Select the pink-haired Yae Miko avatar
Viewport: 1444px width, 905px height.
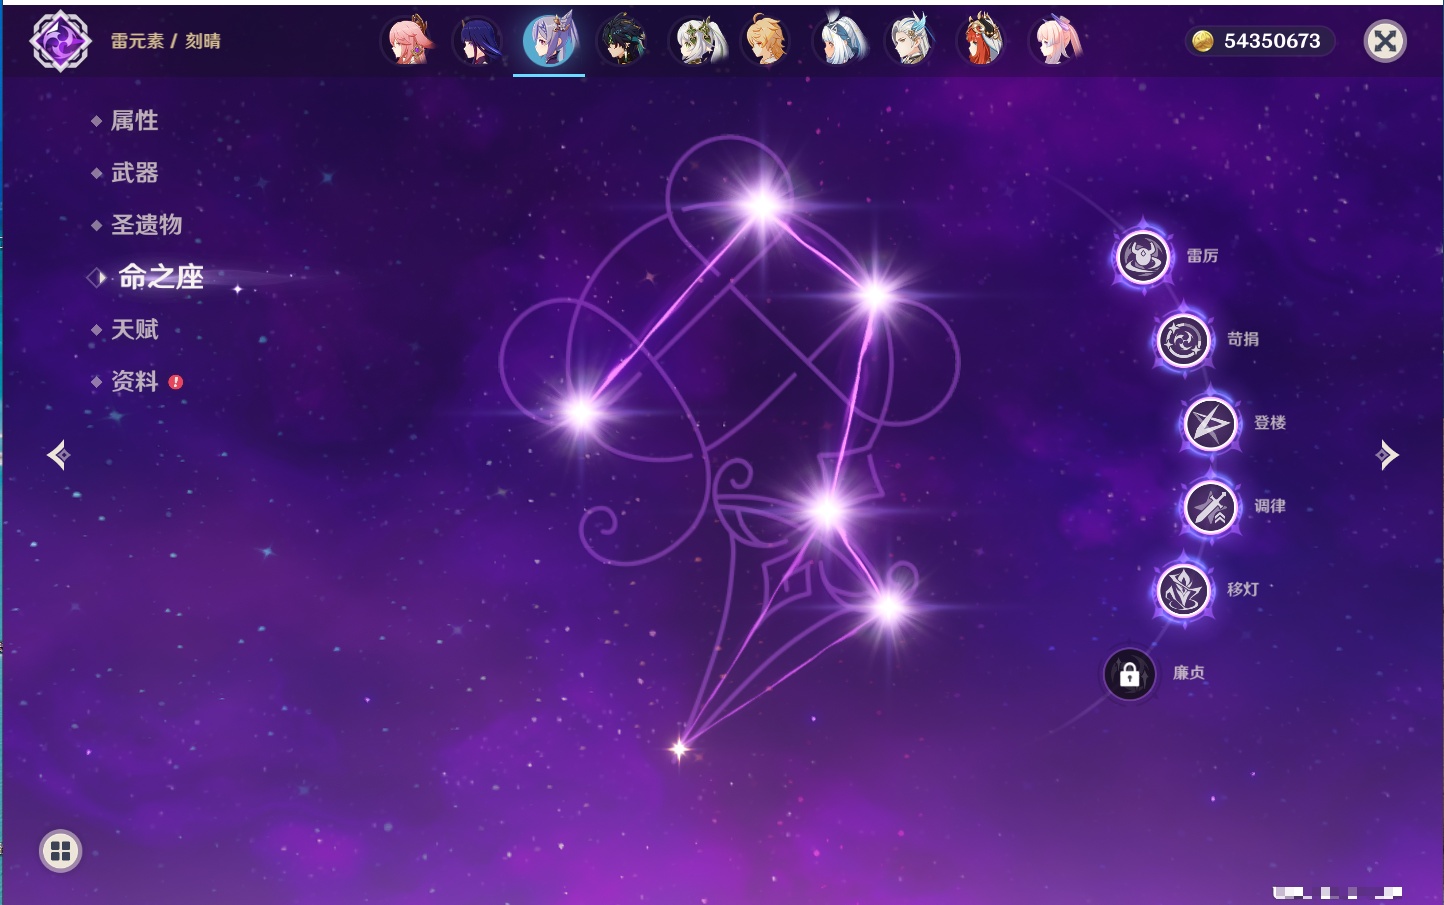tap(408, 41)
